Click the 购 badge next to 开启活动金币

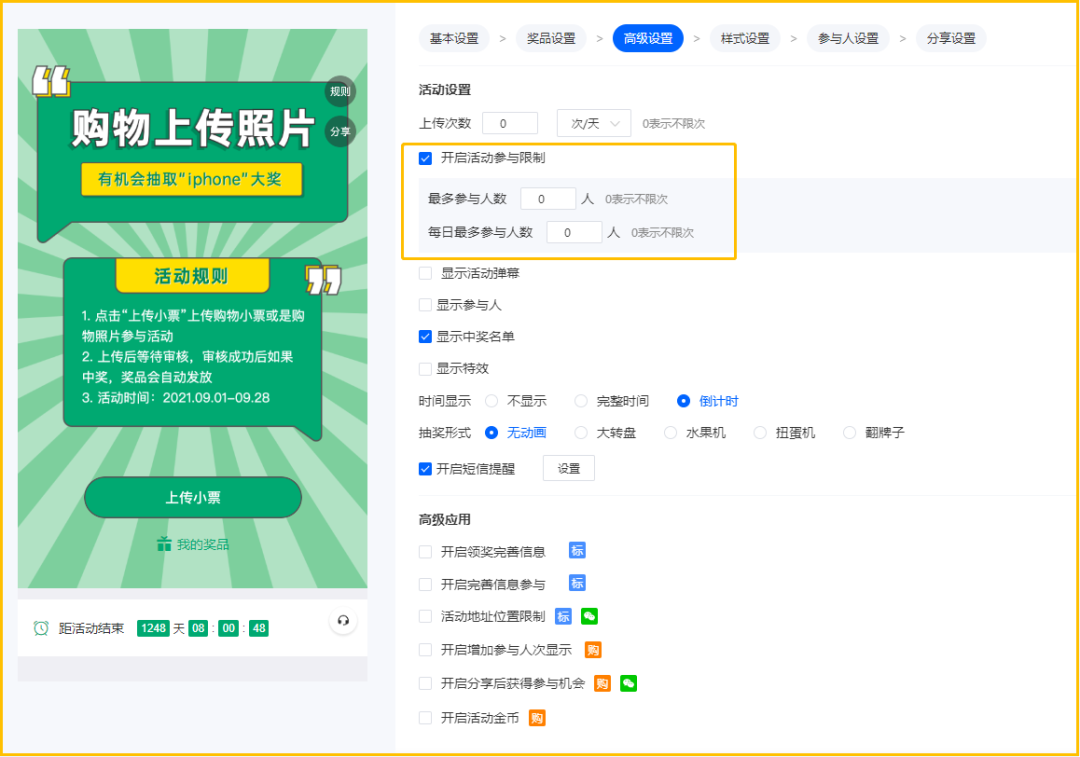pos(537,718)
